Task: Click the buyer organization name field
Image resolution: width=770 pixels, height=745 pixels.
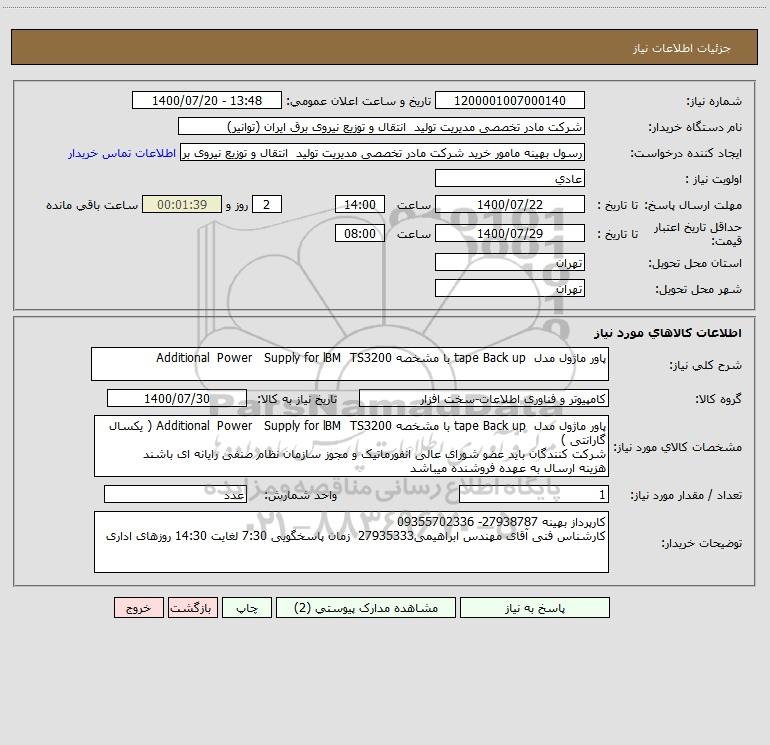Action: (x=381, y=126)
